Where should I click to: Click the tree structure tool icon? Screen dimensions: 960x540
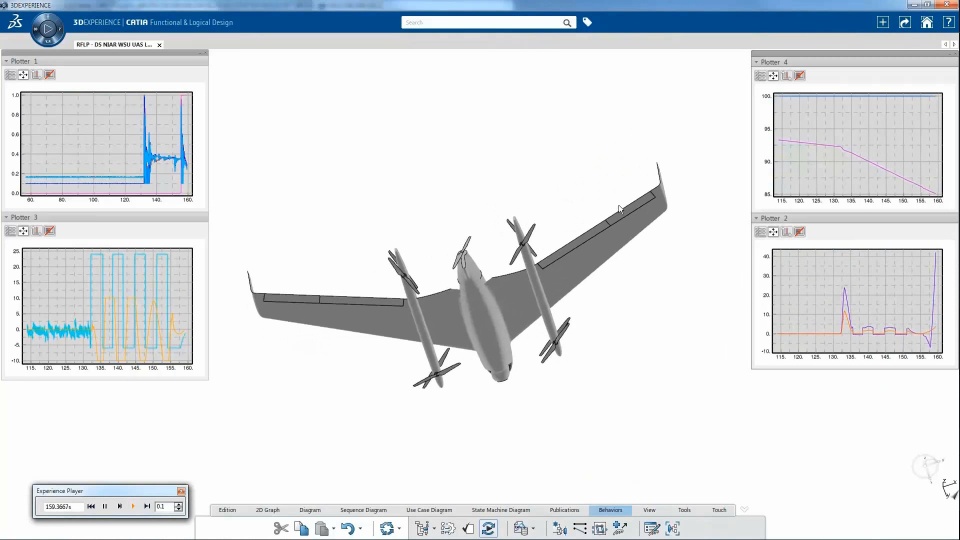[421, 528]
